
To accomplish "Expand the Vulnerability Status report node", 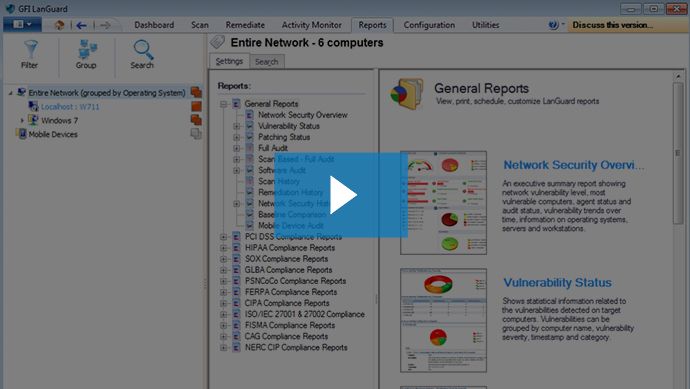I will pos(237,126).
